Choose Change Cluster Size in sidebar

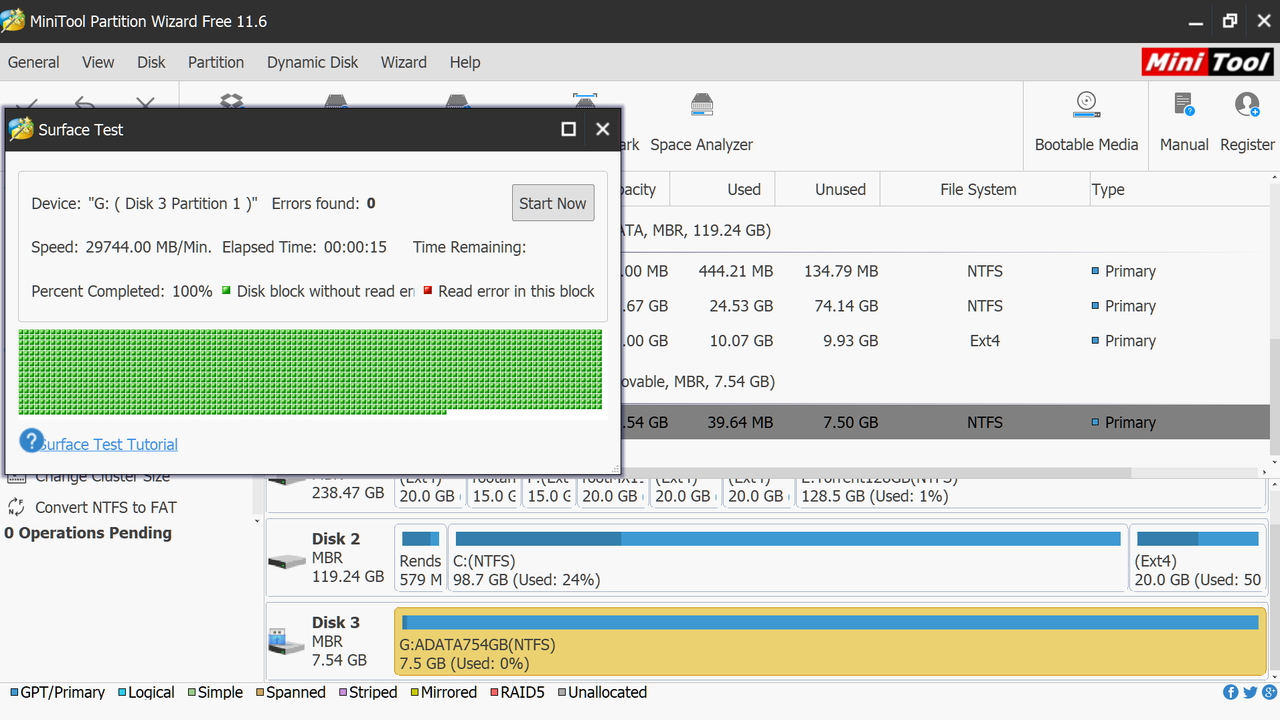tap(102, 477)
